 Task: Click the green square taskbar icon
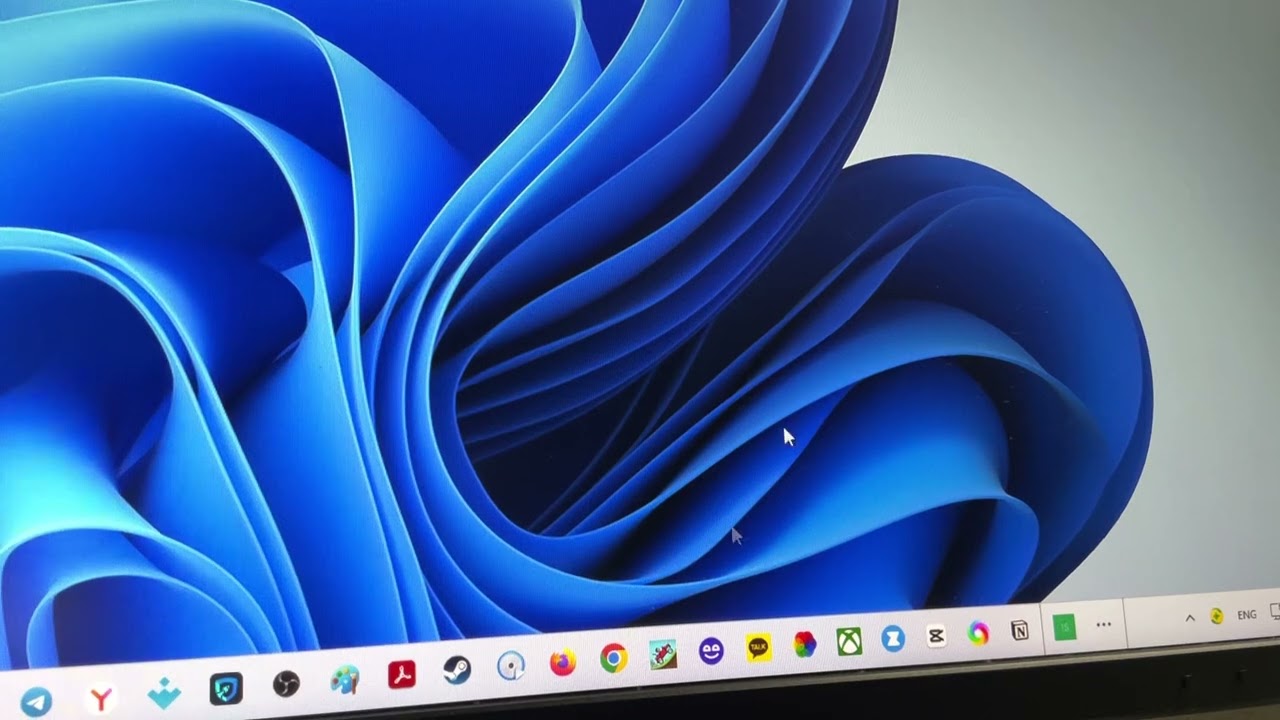(1065, 627)
